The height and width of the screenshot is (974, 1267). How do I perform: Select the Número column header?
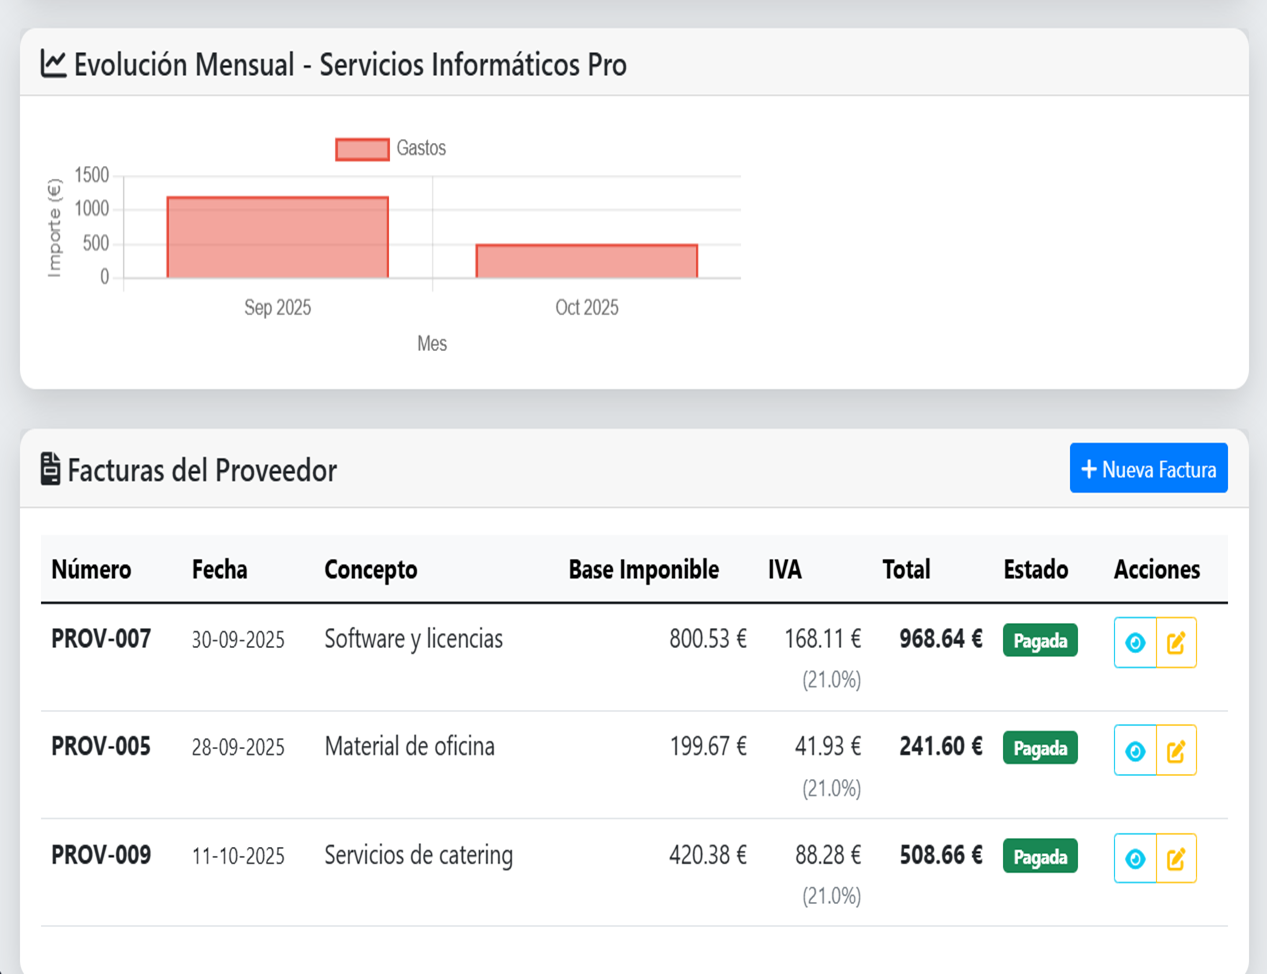click(x=91, y=570)
